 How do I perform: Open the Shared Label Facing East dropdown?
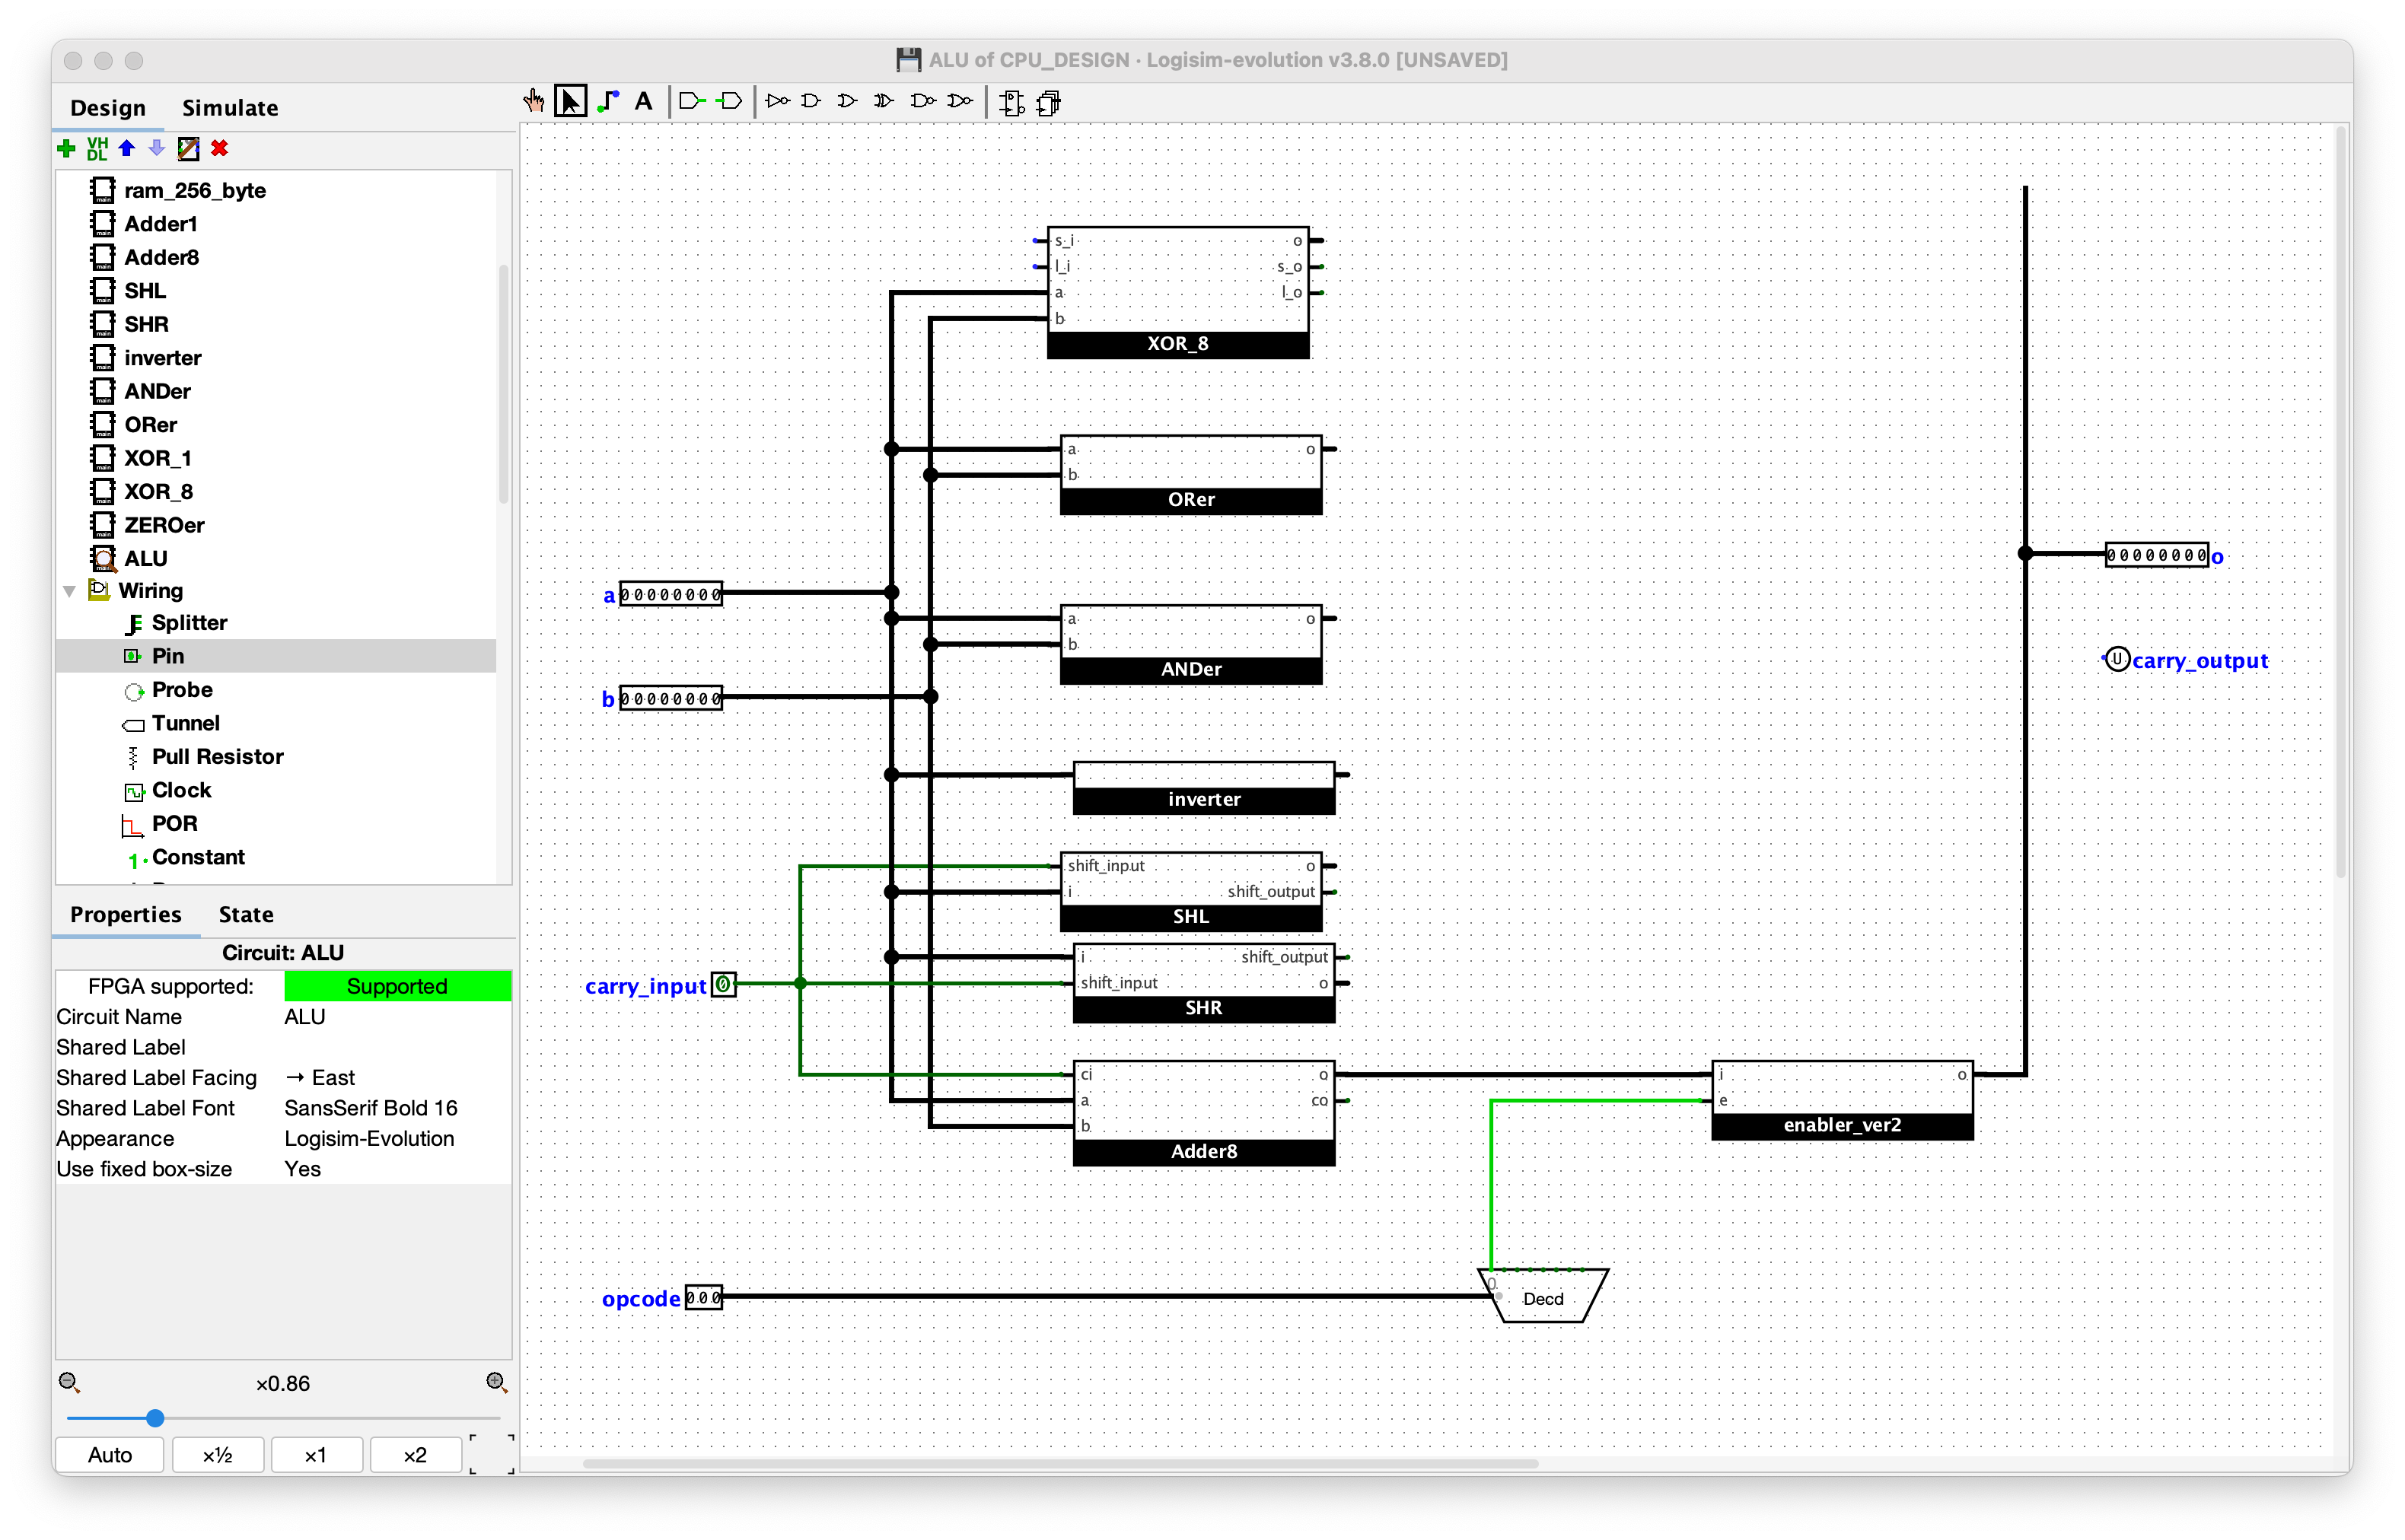pos(397,1077)
